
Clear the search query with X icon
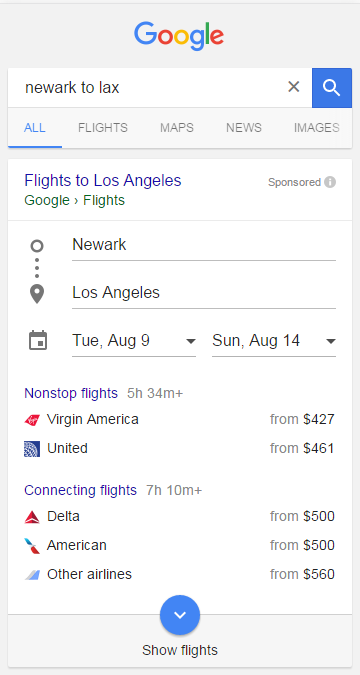click(294, 87)
